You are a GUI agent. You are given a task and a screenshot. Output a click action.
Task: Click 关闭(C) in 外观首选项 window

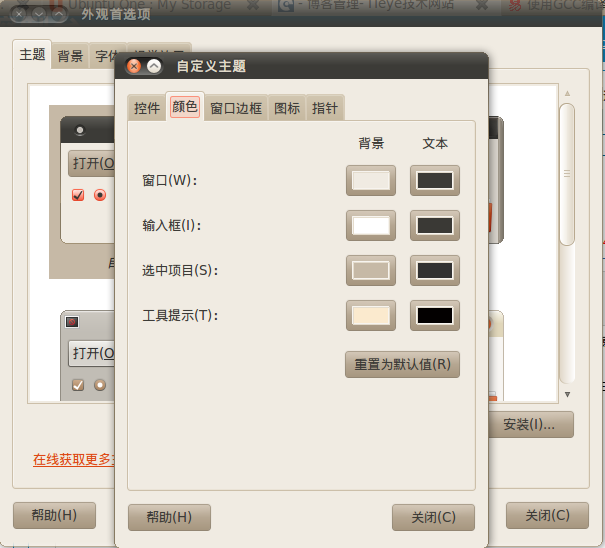(x=548, y=515)
